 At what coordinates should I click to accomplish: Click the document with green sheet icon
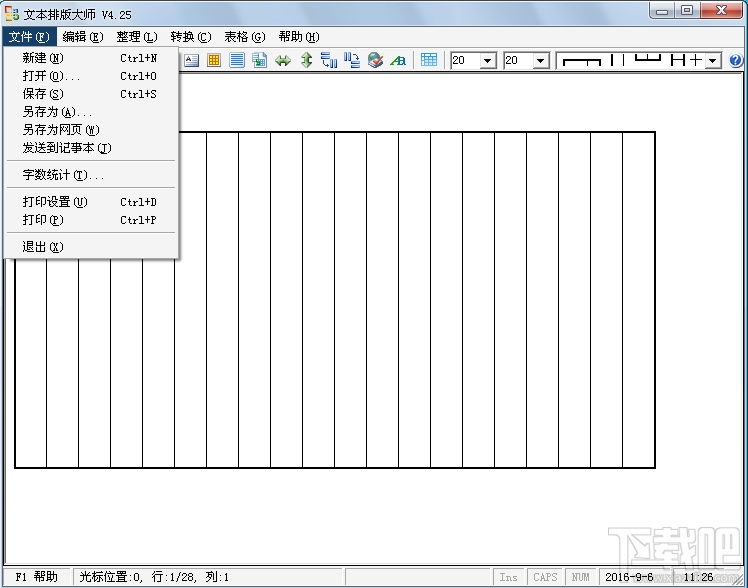point(260,61)
